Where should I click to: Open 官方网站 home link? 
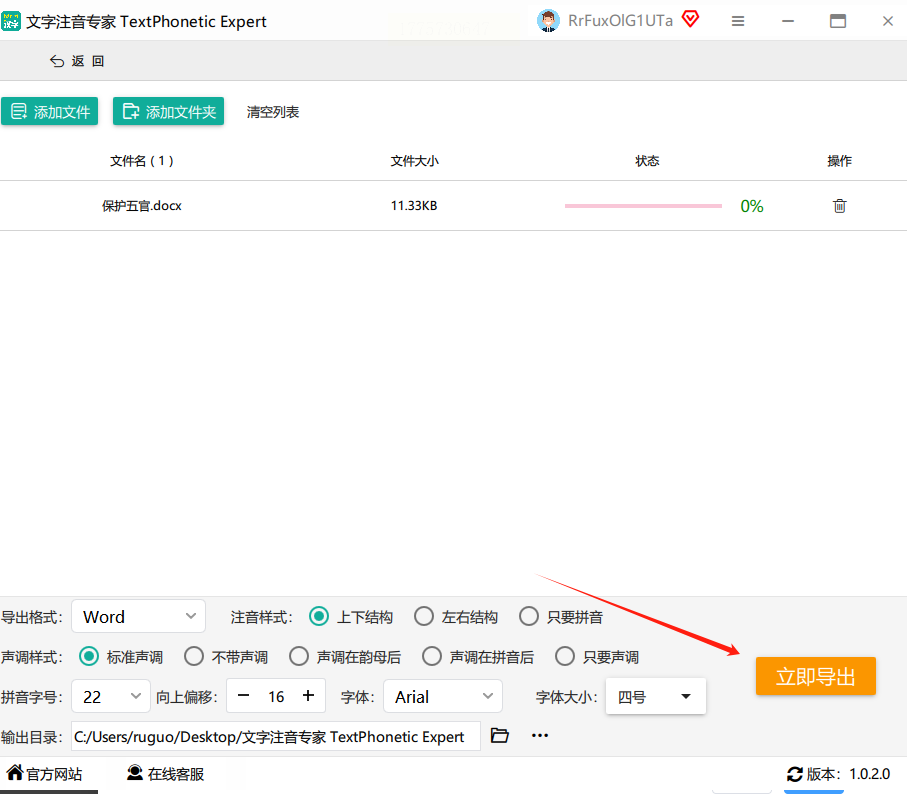(45, 774)
